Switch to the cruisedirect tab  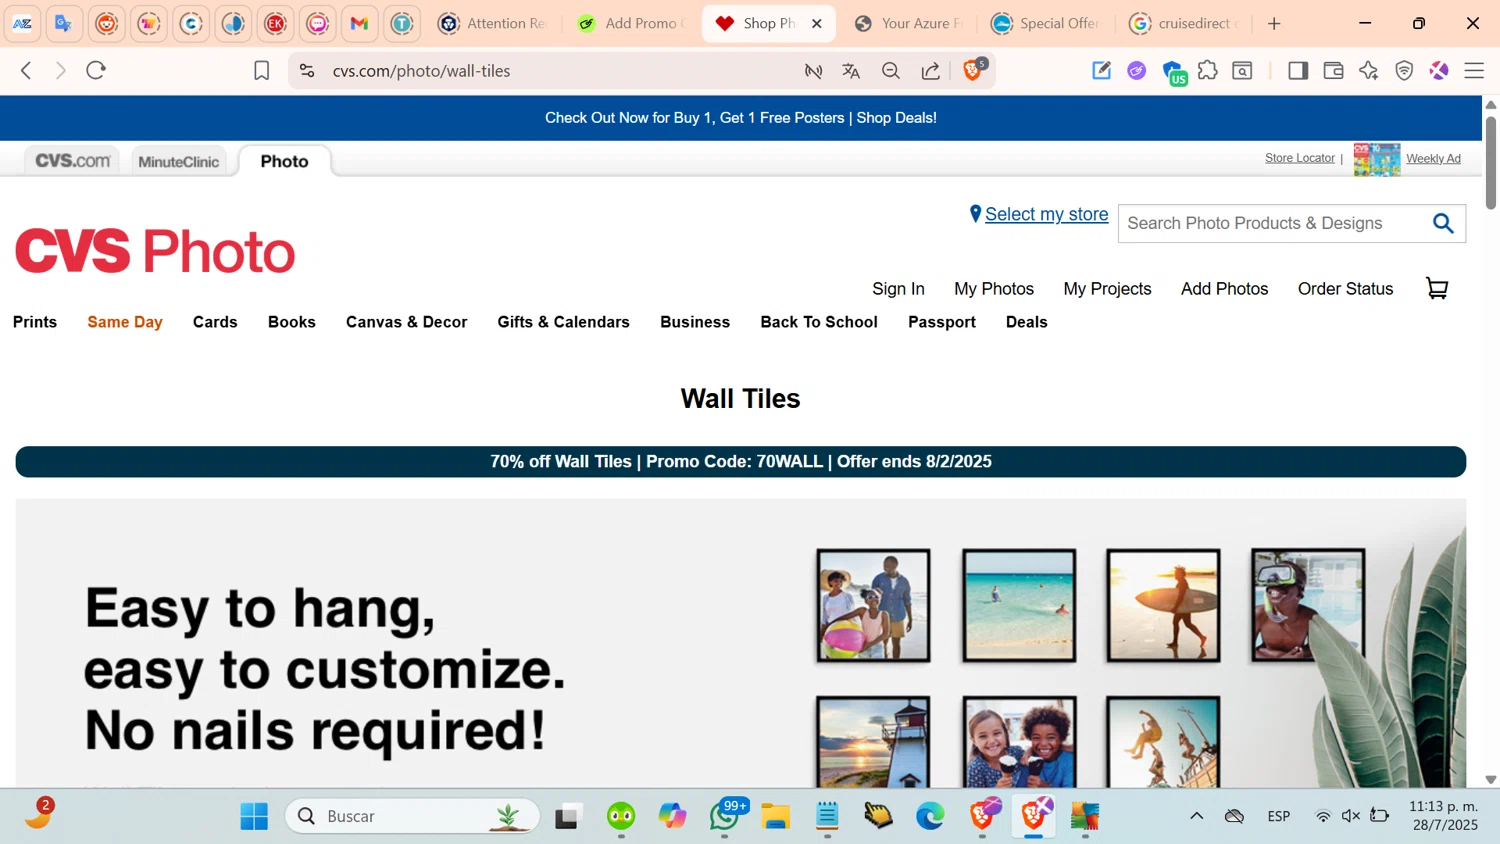pyautogui.click(x=1184, y=23)
